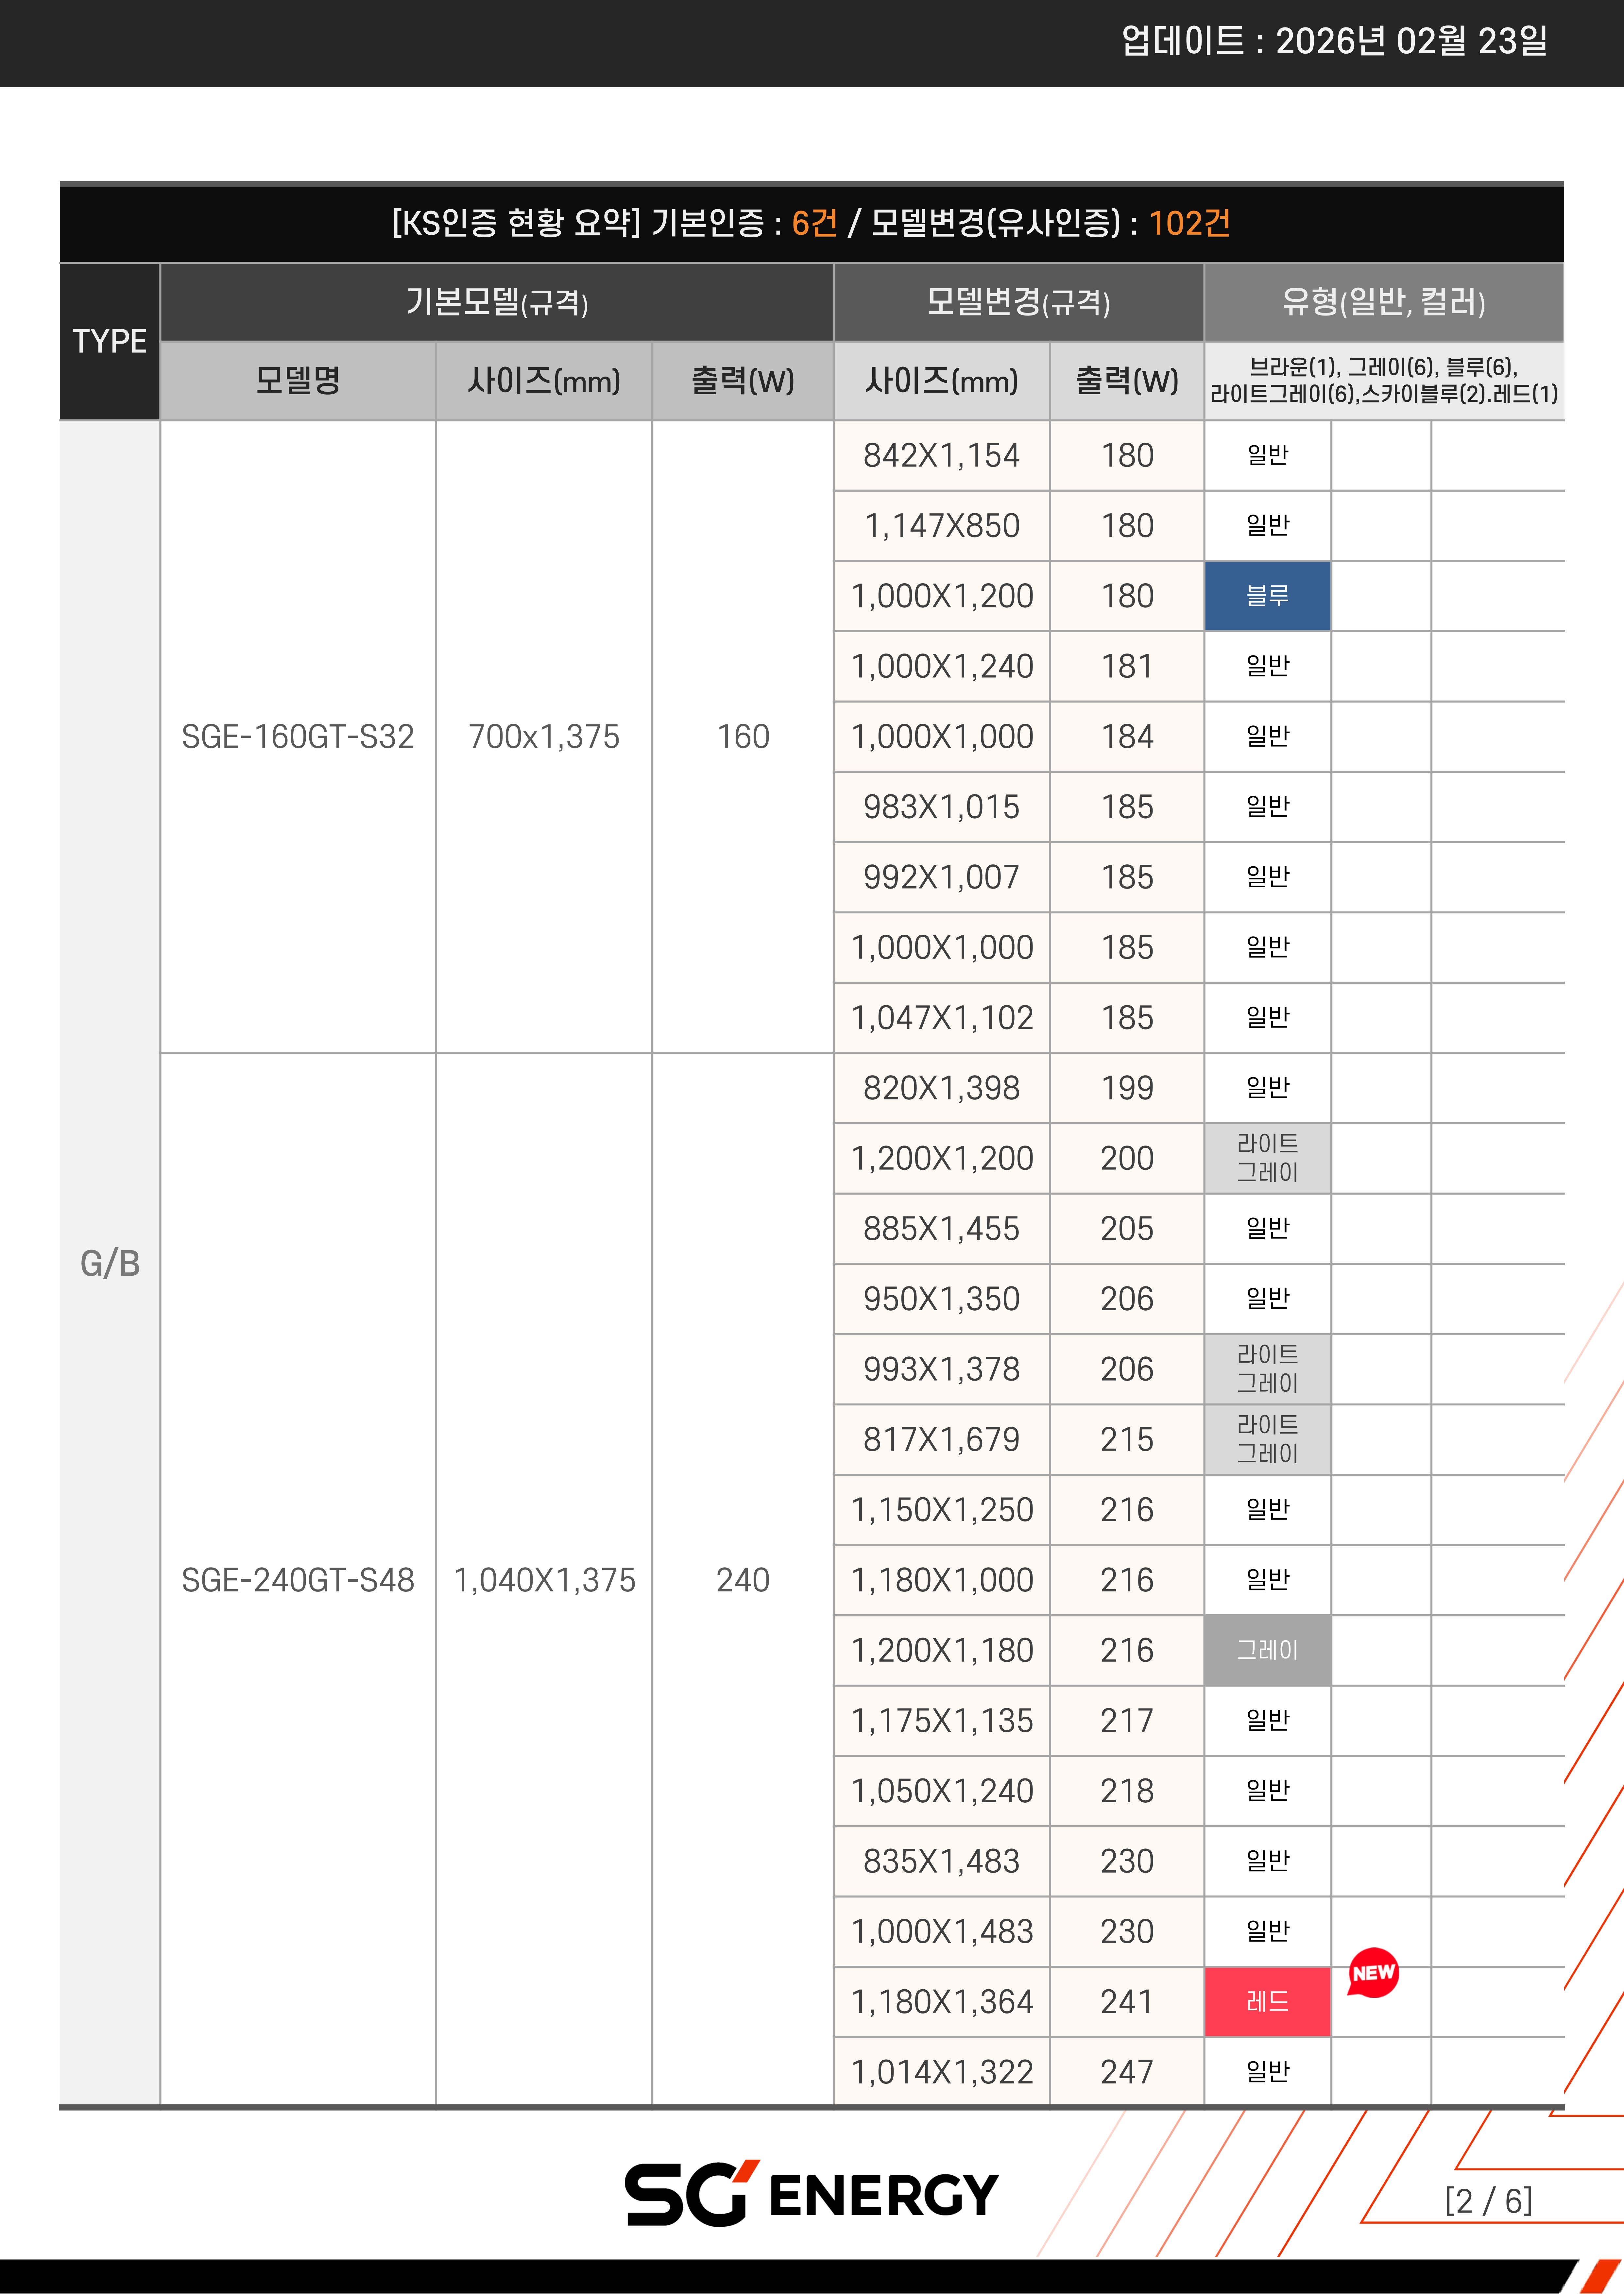Click model name SGE-160GT-S32

pos(297,737)
